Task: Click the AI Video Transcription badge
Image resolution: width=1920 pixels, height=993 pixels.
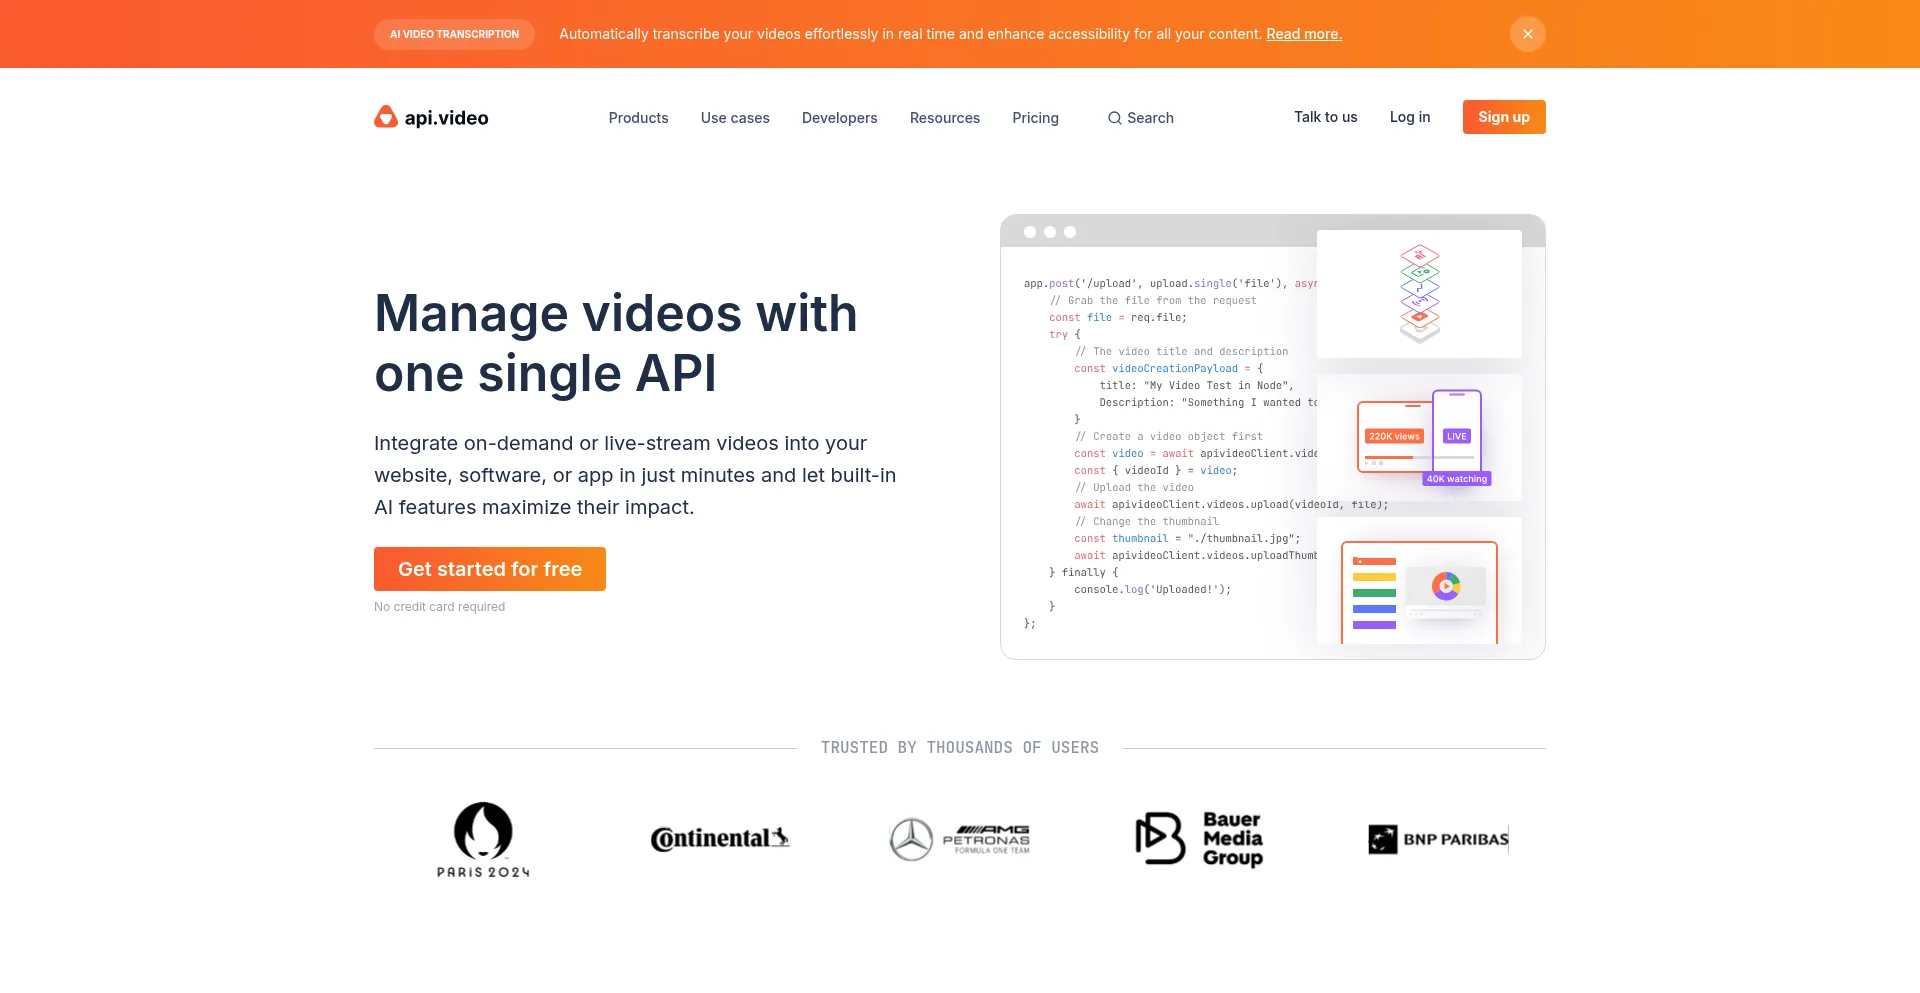Action: 454,34
